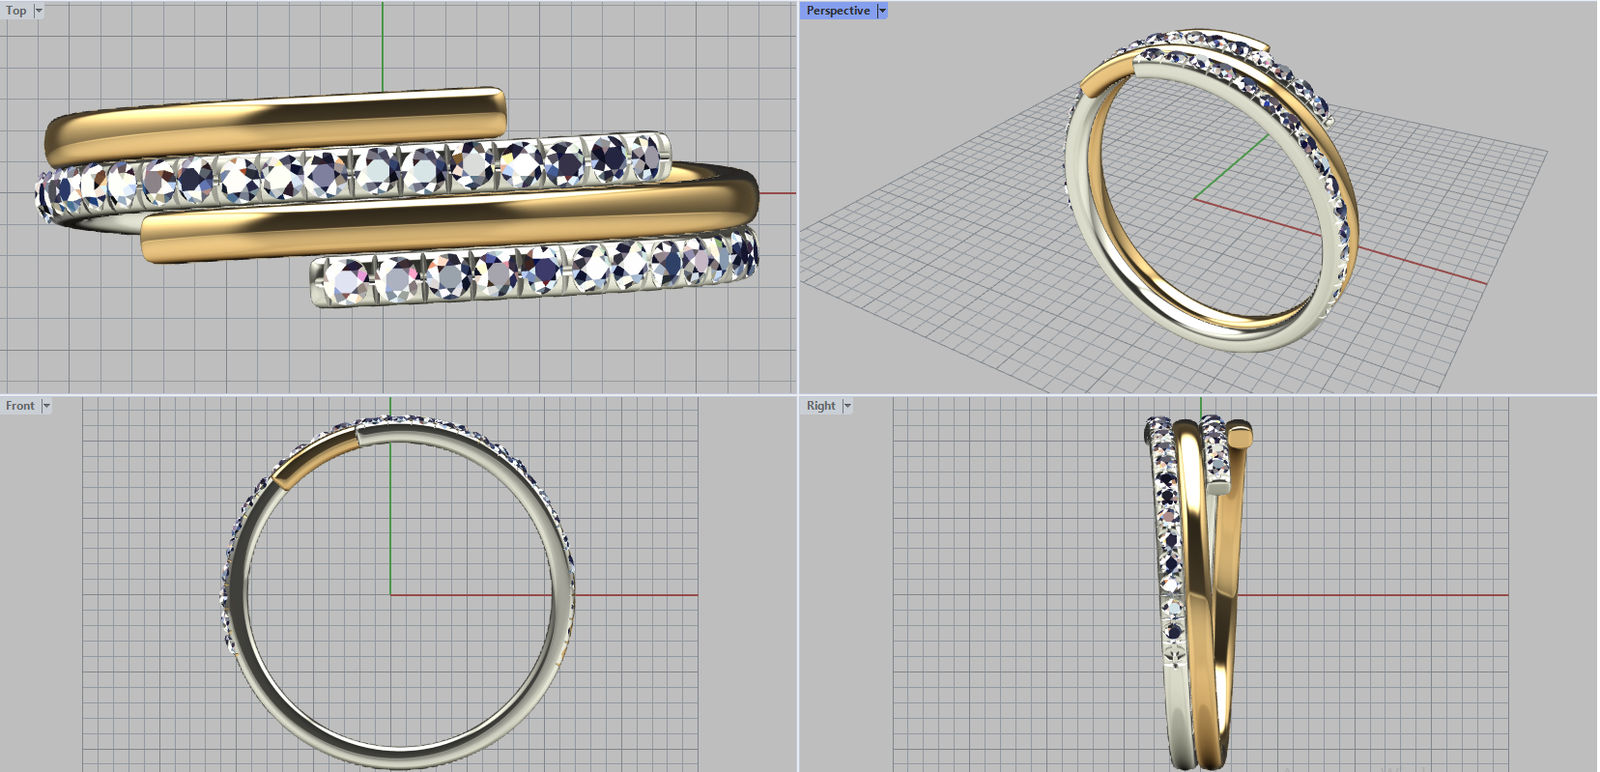Pick the upper diamond row in Top view
This screenshot has height=772, width=1600.
[x=350, y=173]
